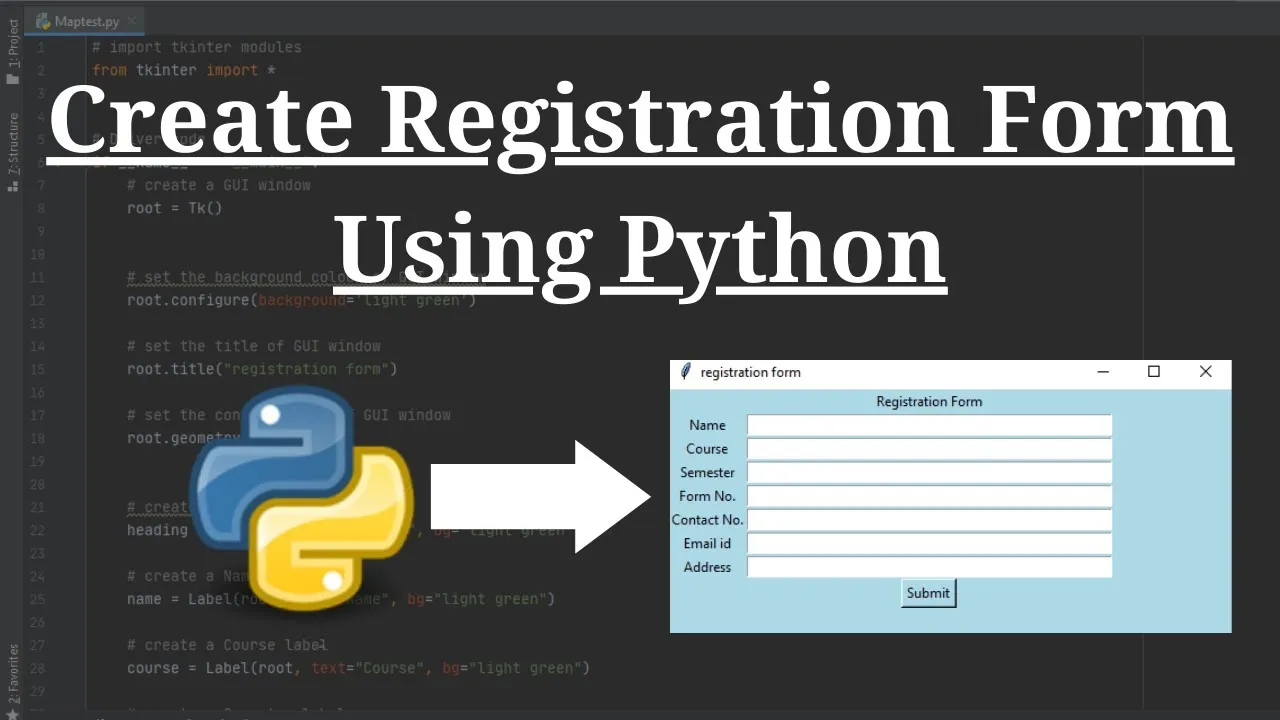Select the Maptest.py editor tab
Image resolution: width=1280 pixels, height=720 pixels.
[x=85, y=20]
